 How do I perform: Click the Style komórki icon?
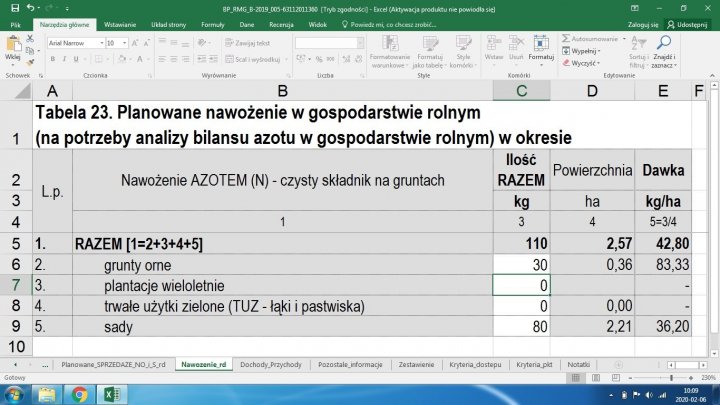(463, 44)
